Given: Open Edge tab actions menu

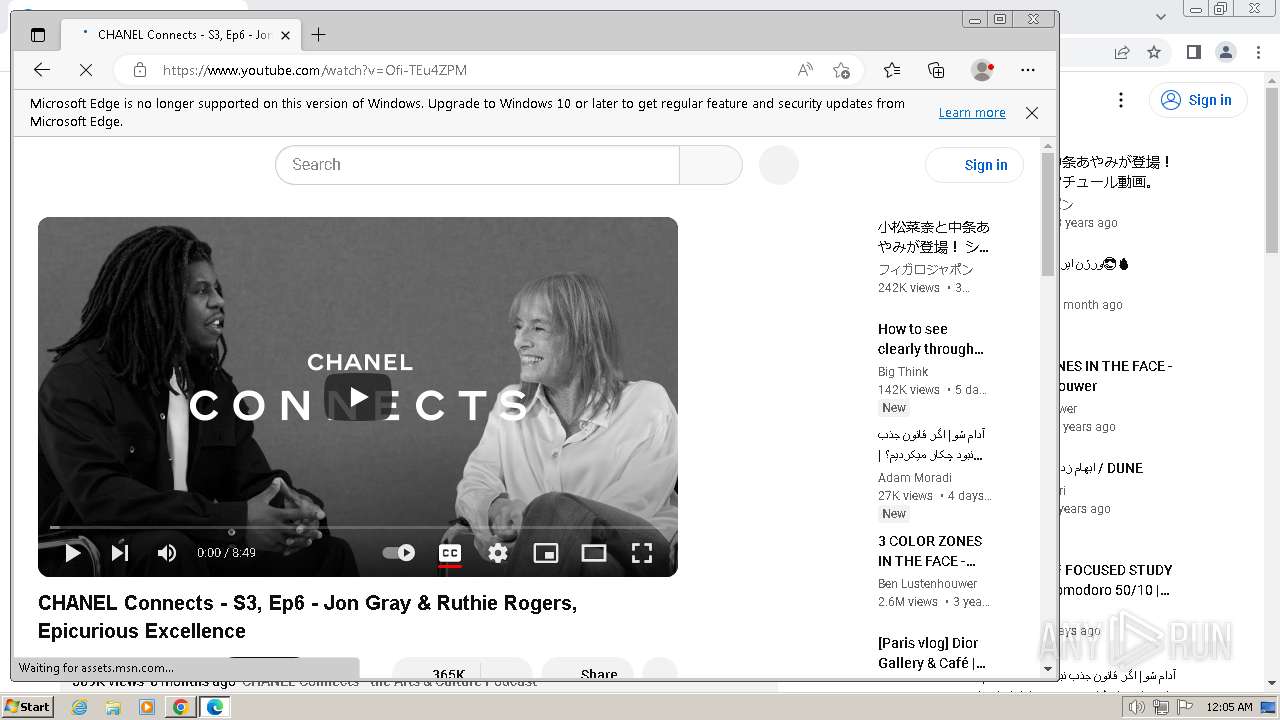Looking at the screenshot, I should [x=38, y=35].
